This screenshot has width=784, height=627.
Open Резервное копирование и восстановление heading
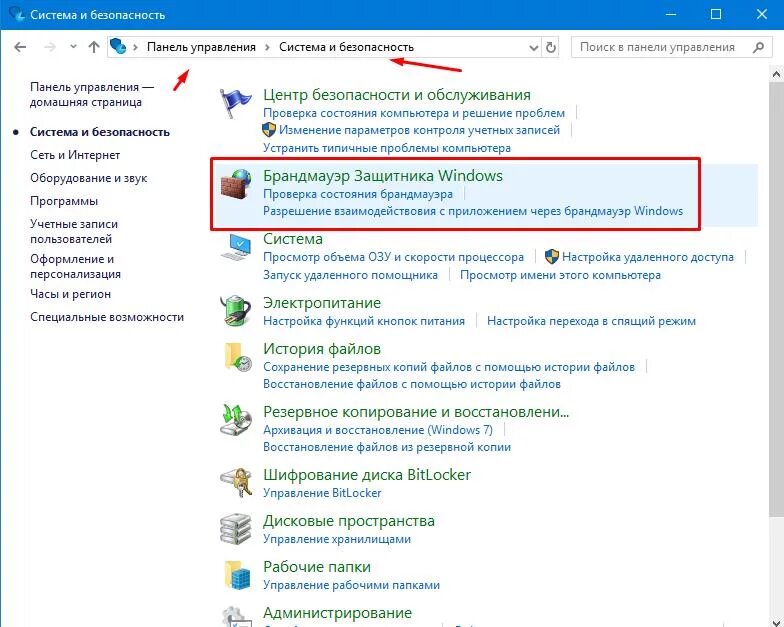[x=416, y=412]
